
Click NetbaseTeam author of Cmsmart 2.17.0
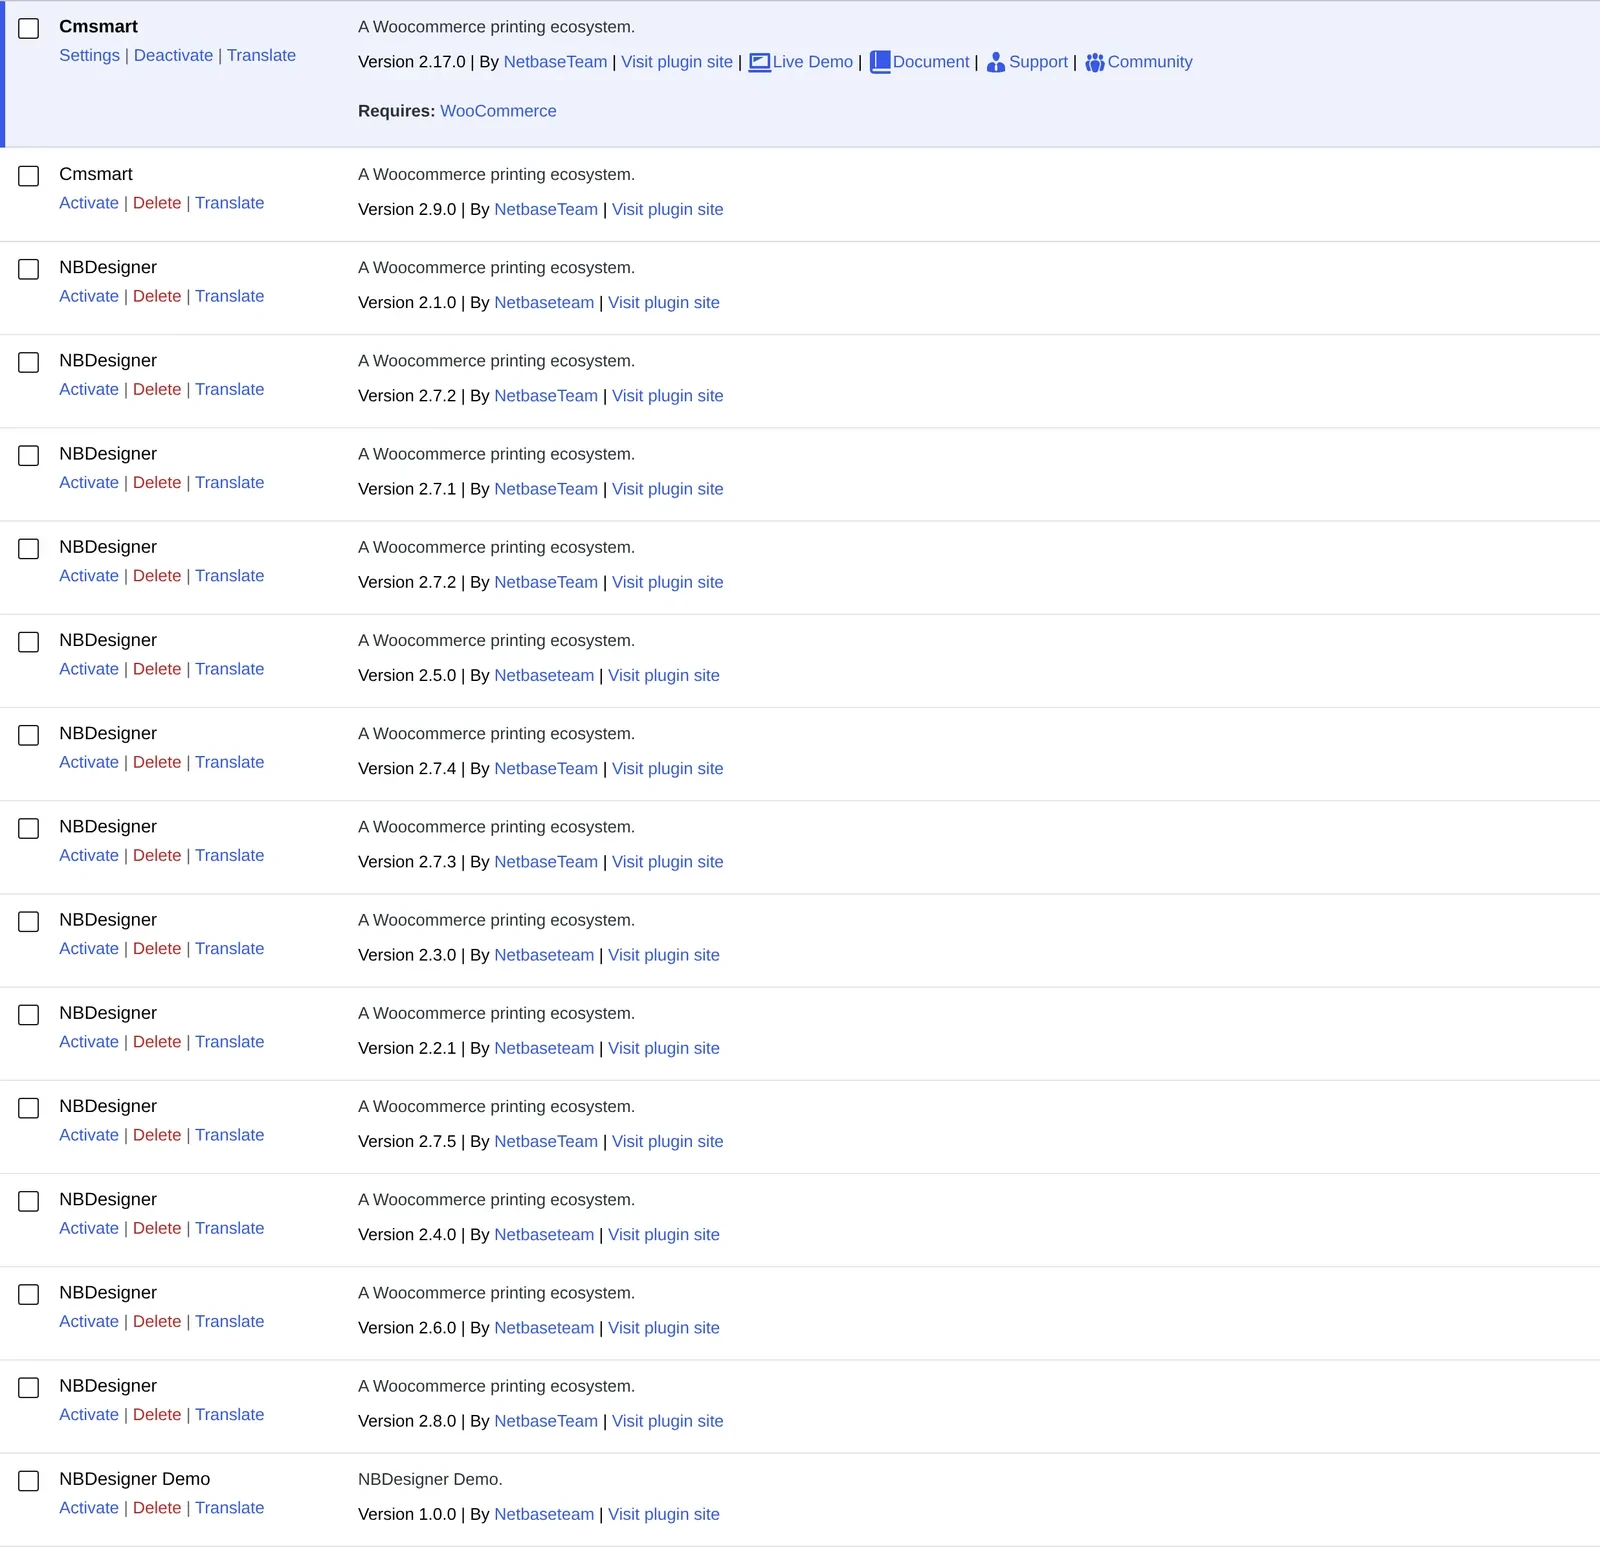(x=555, y=62)
